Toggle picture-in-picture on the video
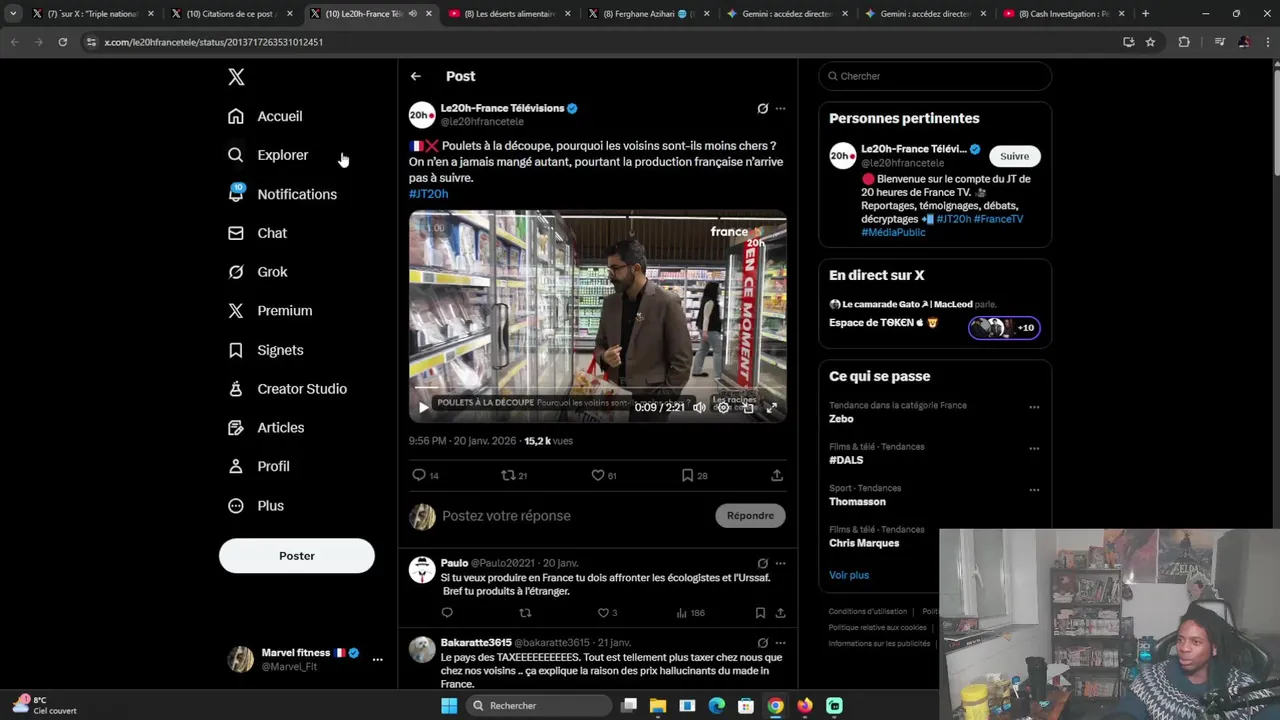The height and width of the screenshot is (720, 1280). tap(748, 408)
